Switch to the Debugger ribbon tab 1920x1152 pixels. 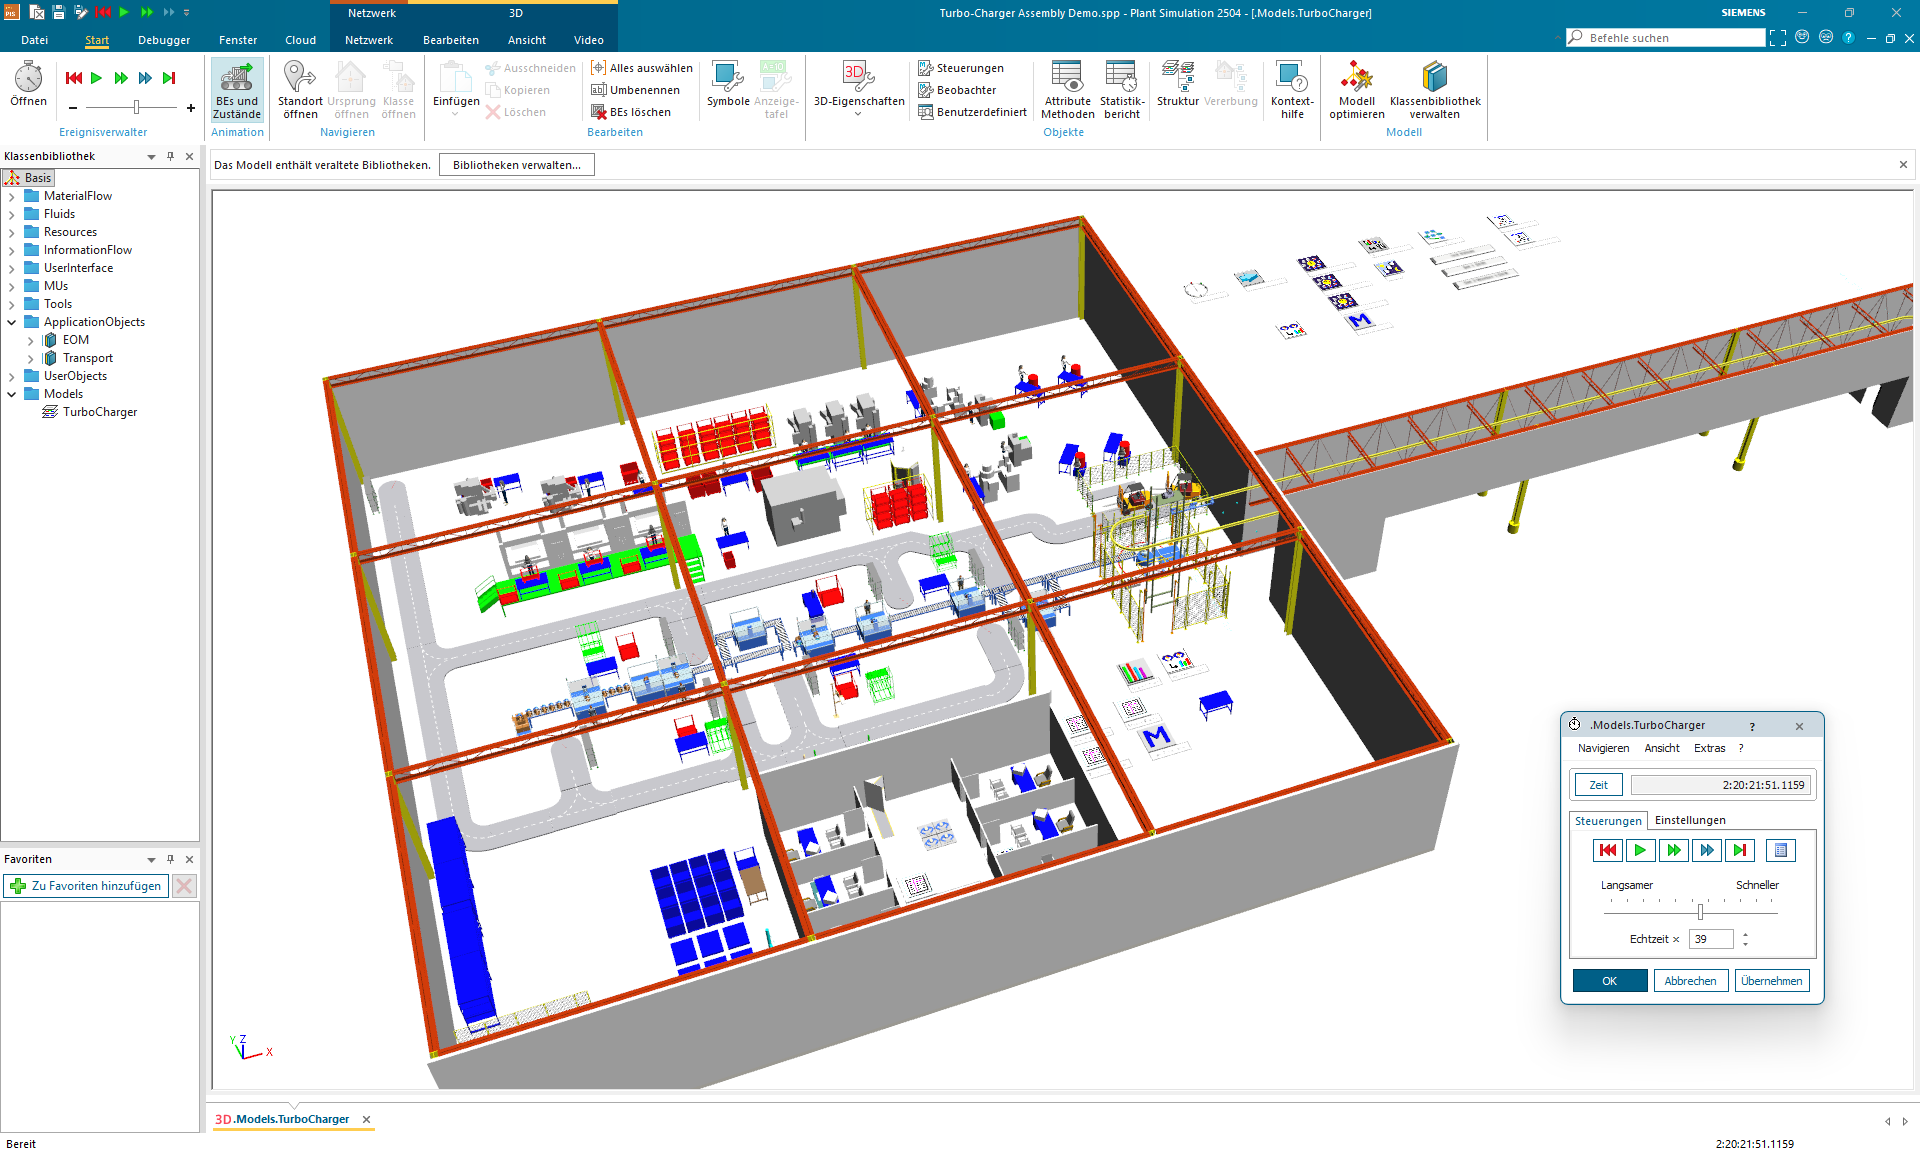(x=163, y=40)
